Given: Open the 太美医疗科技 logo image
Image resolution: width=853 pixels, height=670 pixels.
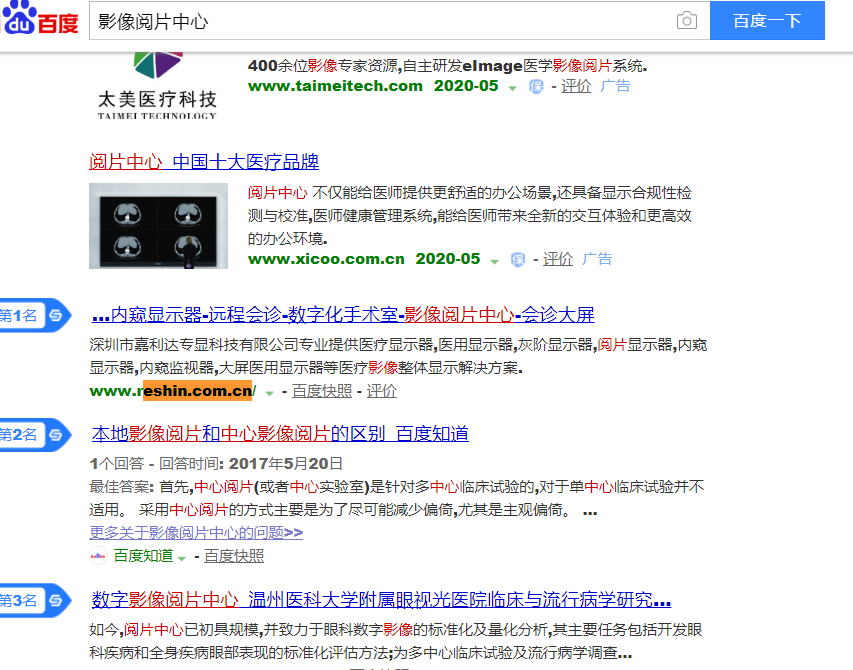Looking at the screenshot, I should pos(158,86).
